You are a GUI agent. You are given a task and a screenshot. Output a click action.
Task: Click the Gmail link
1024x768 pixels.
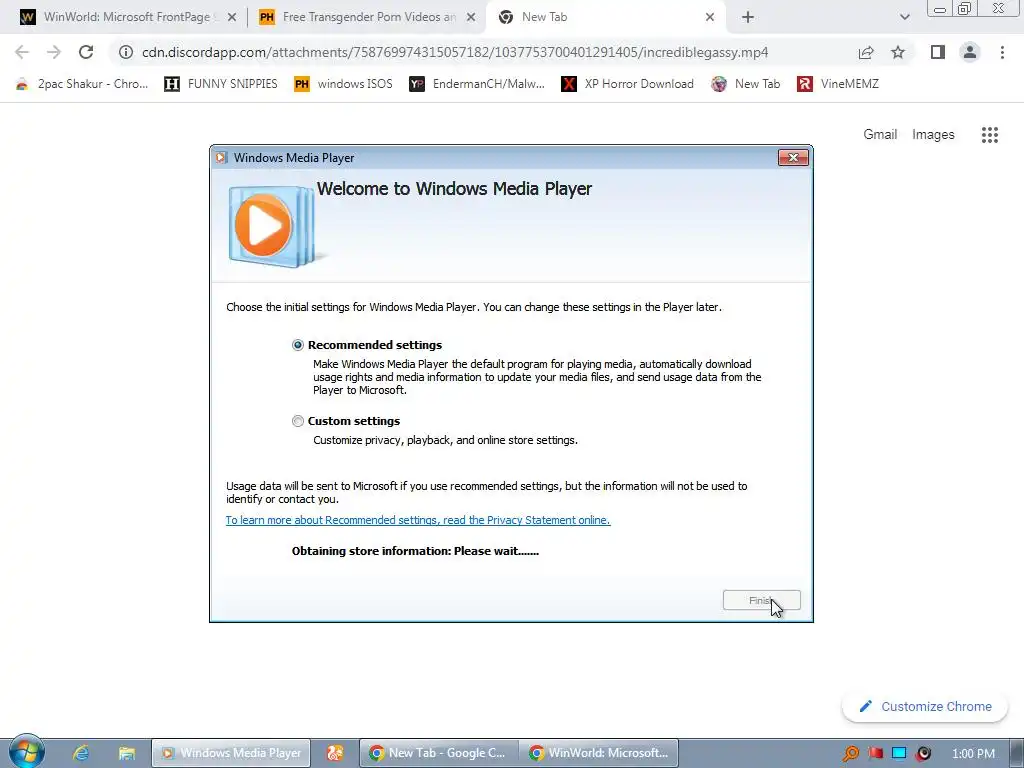click(880, 135)
